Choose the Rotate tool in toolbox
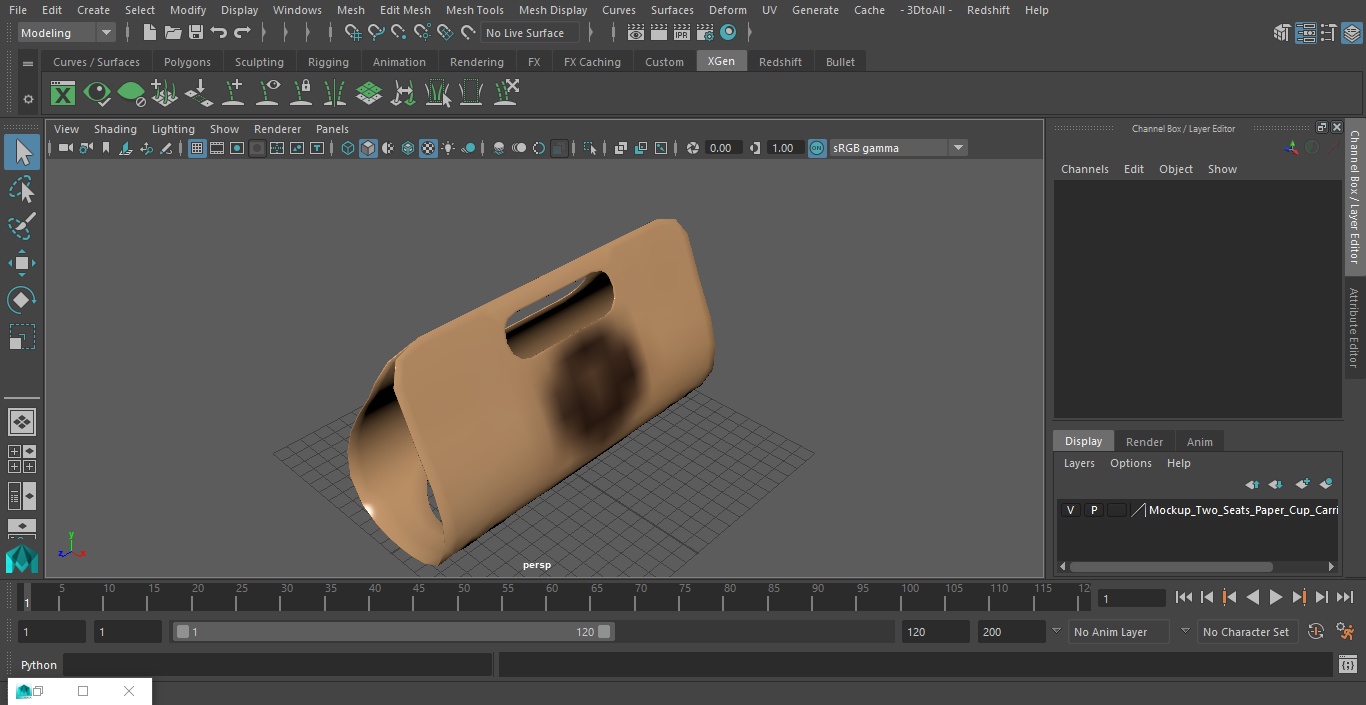This screenshot has width=1366, height=705. pos(22,300)
